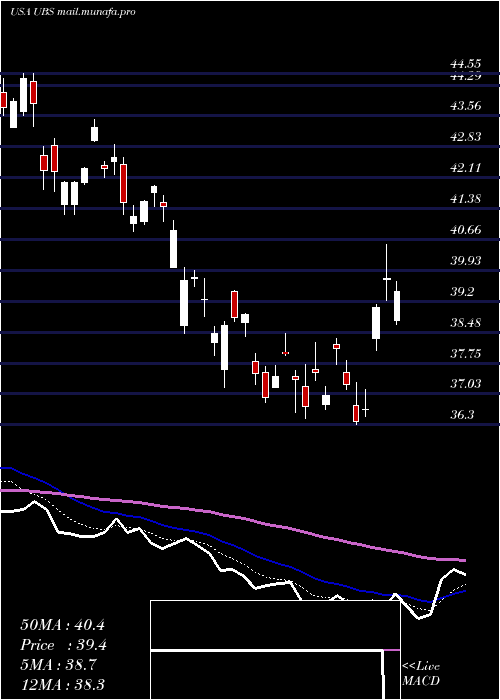Click the 41.38 price level label

coord(466,199)
